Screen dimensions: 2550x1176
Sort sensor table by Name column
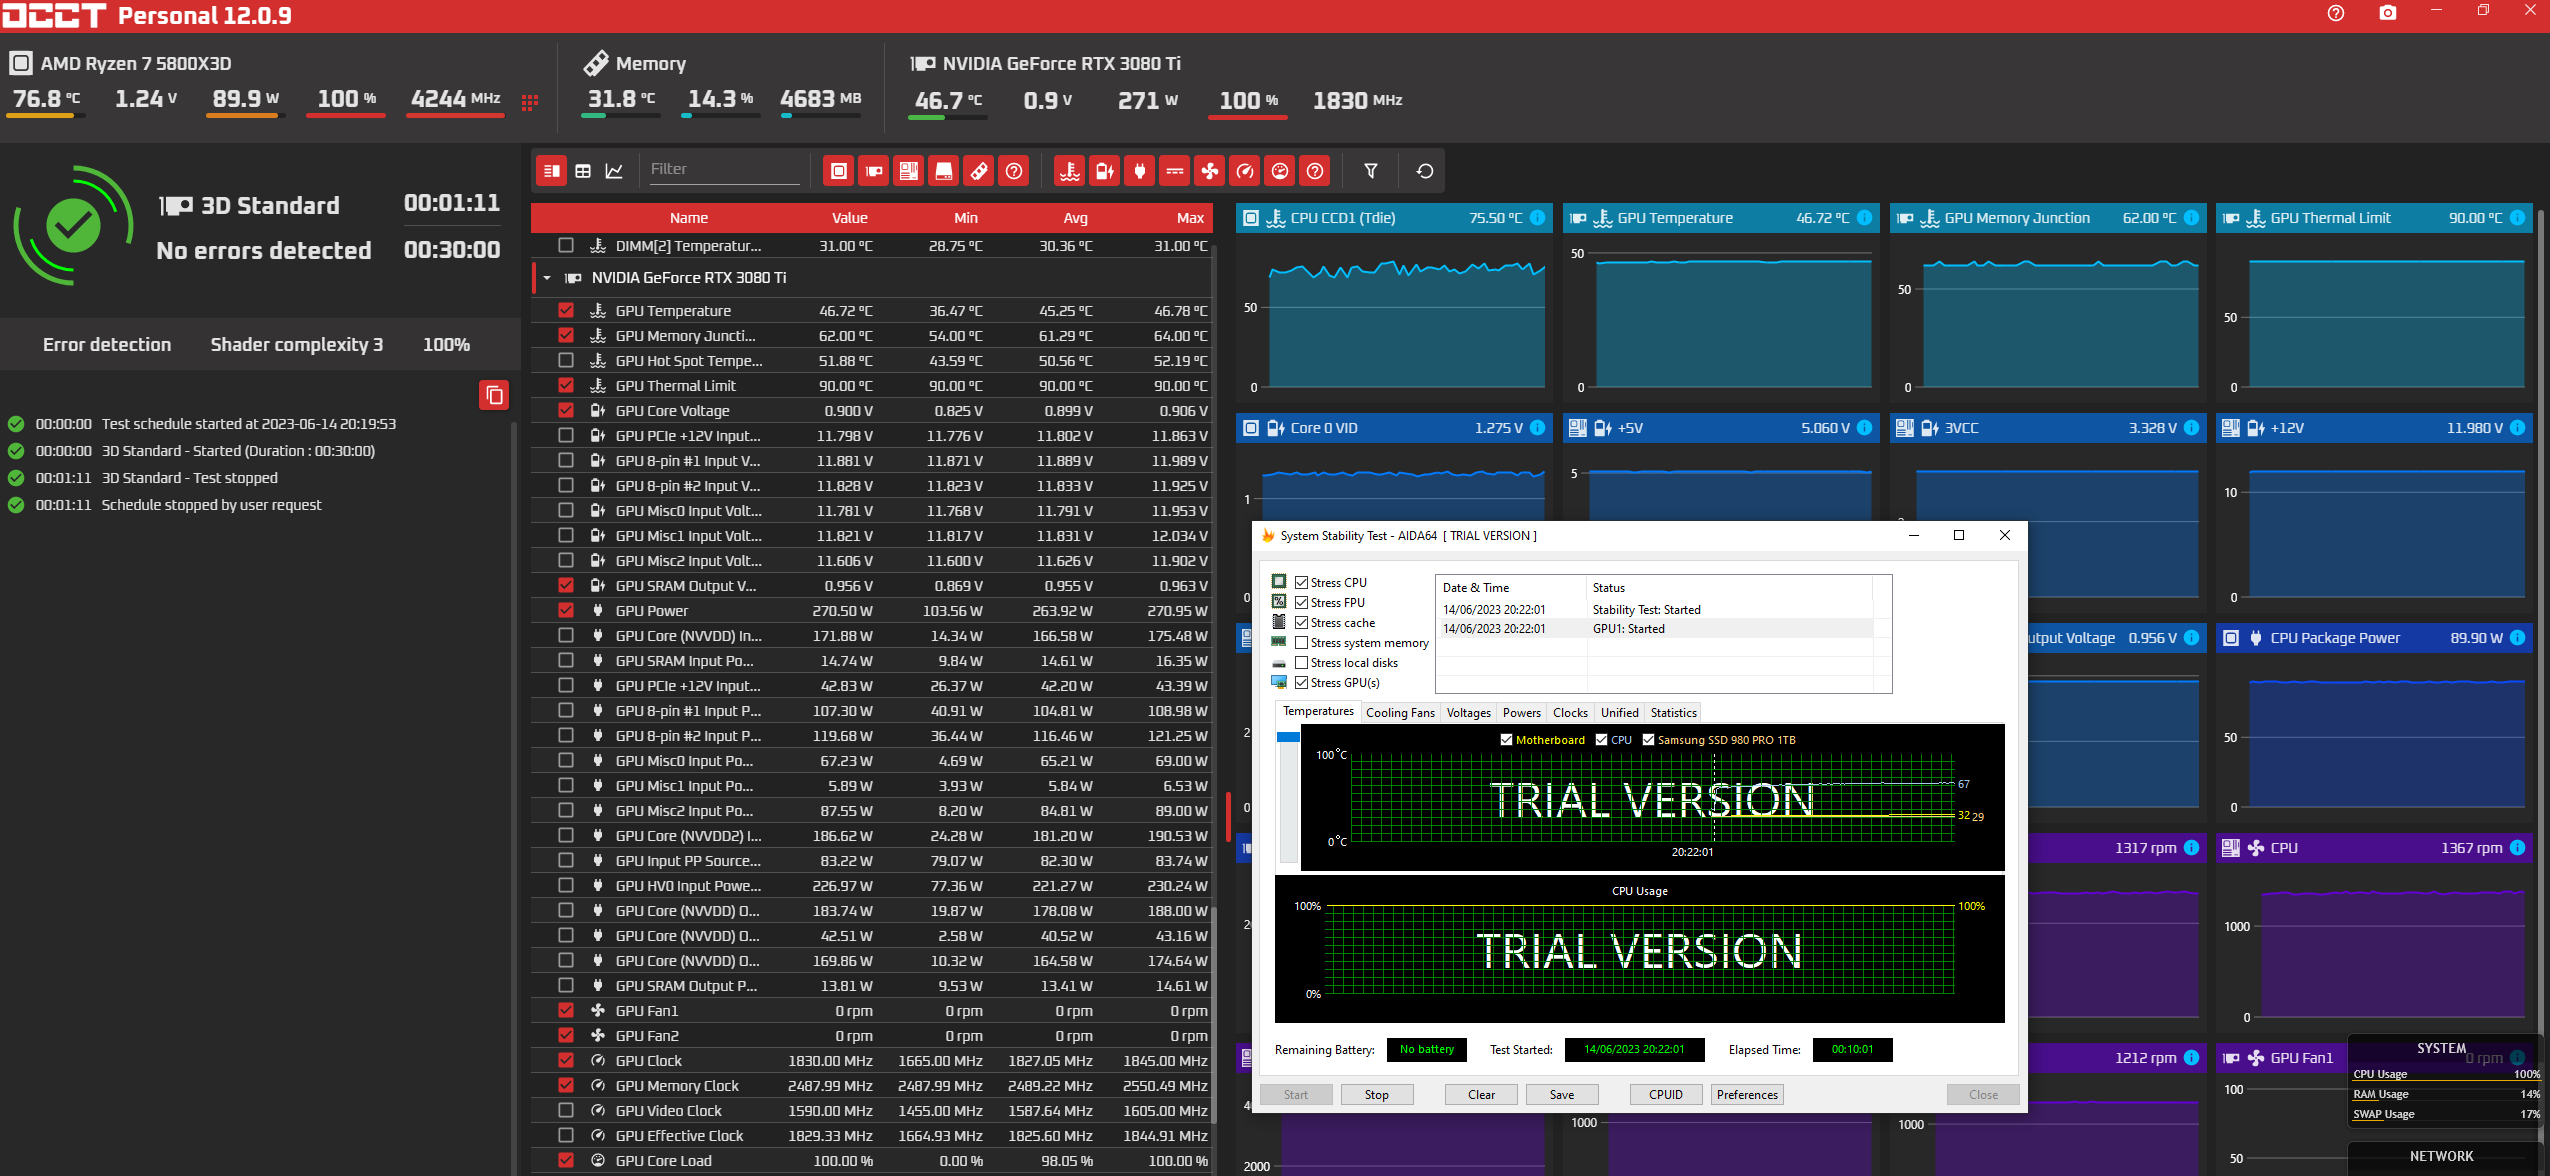688,218
